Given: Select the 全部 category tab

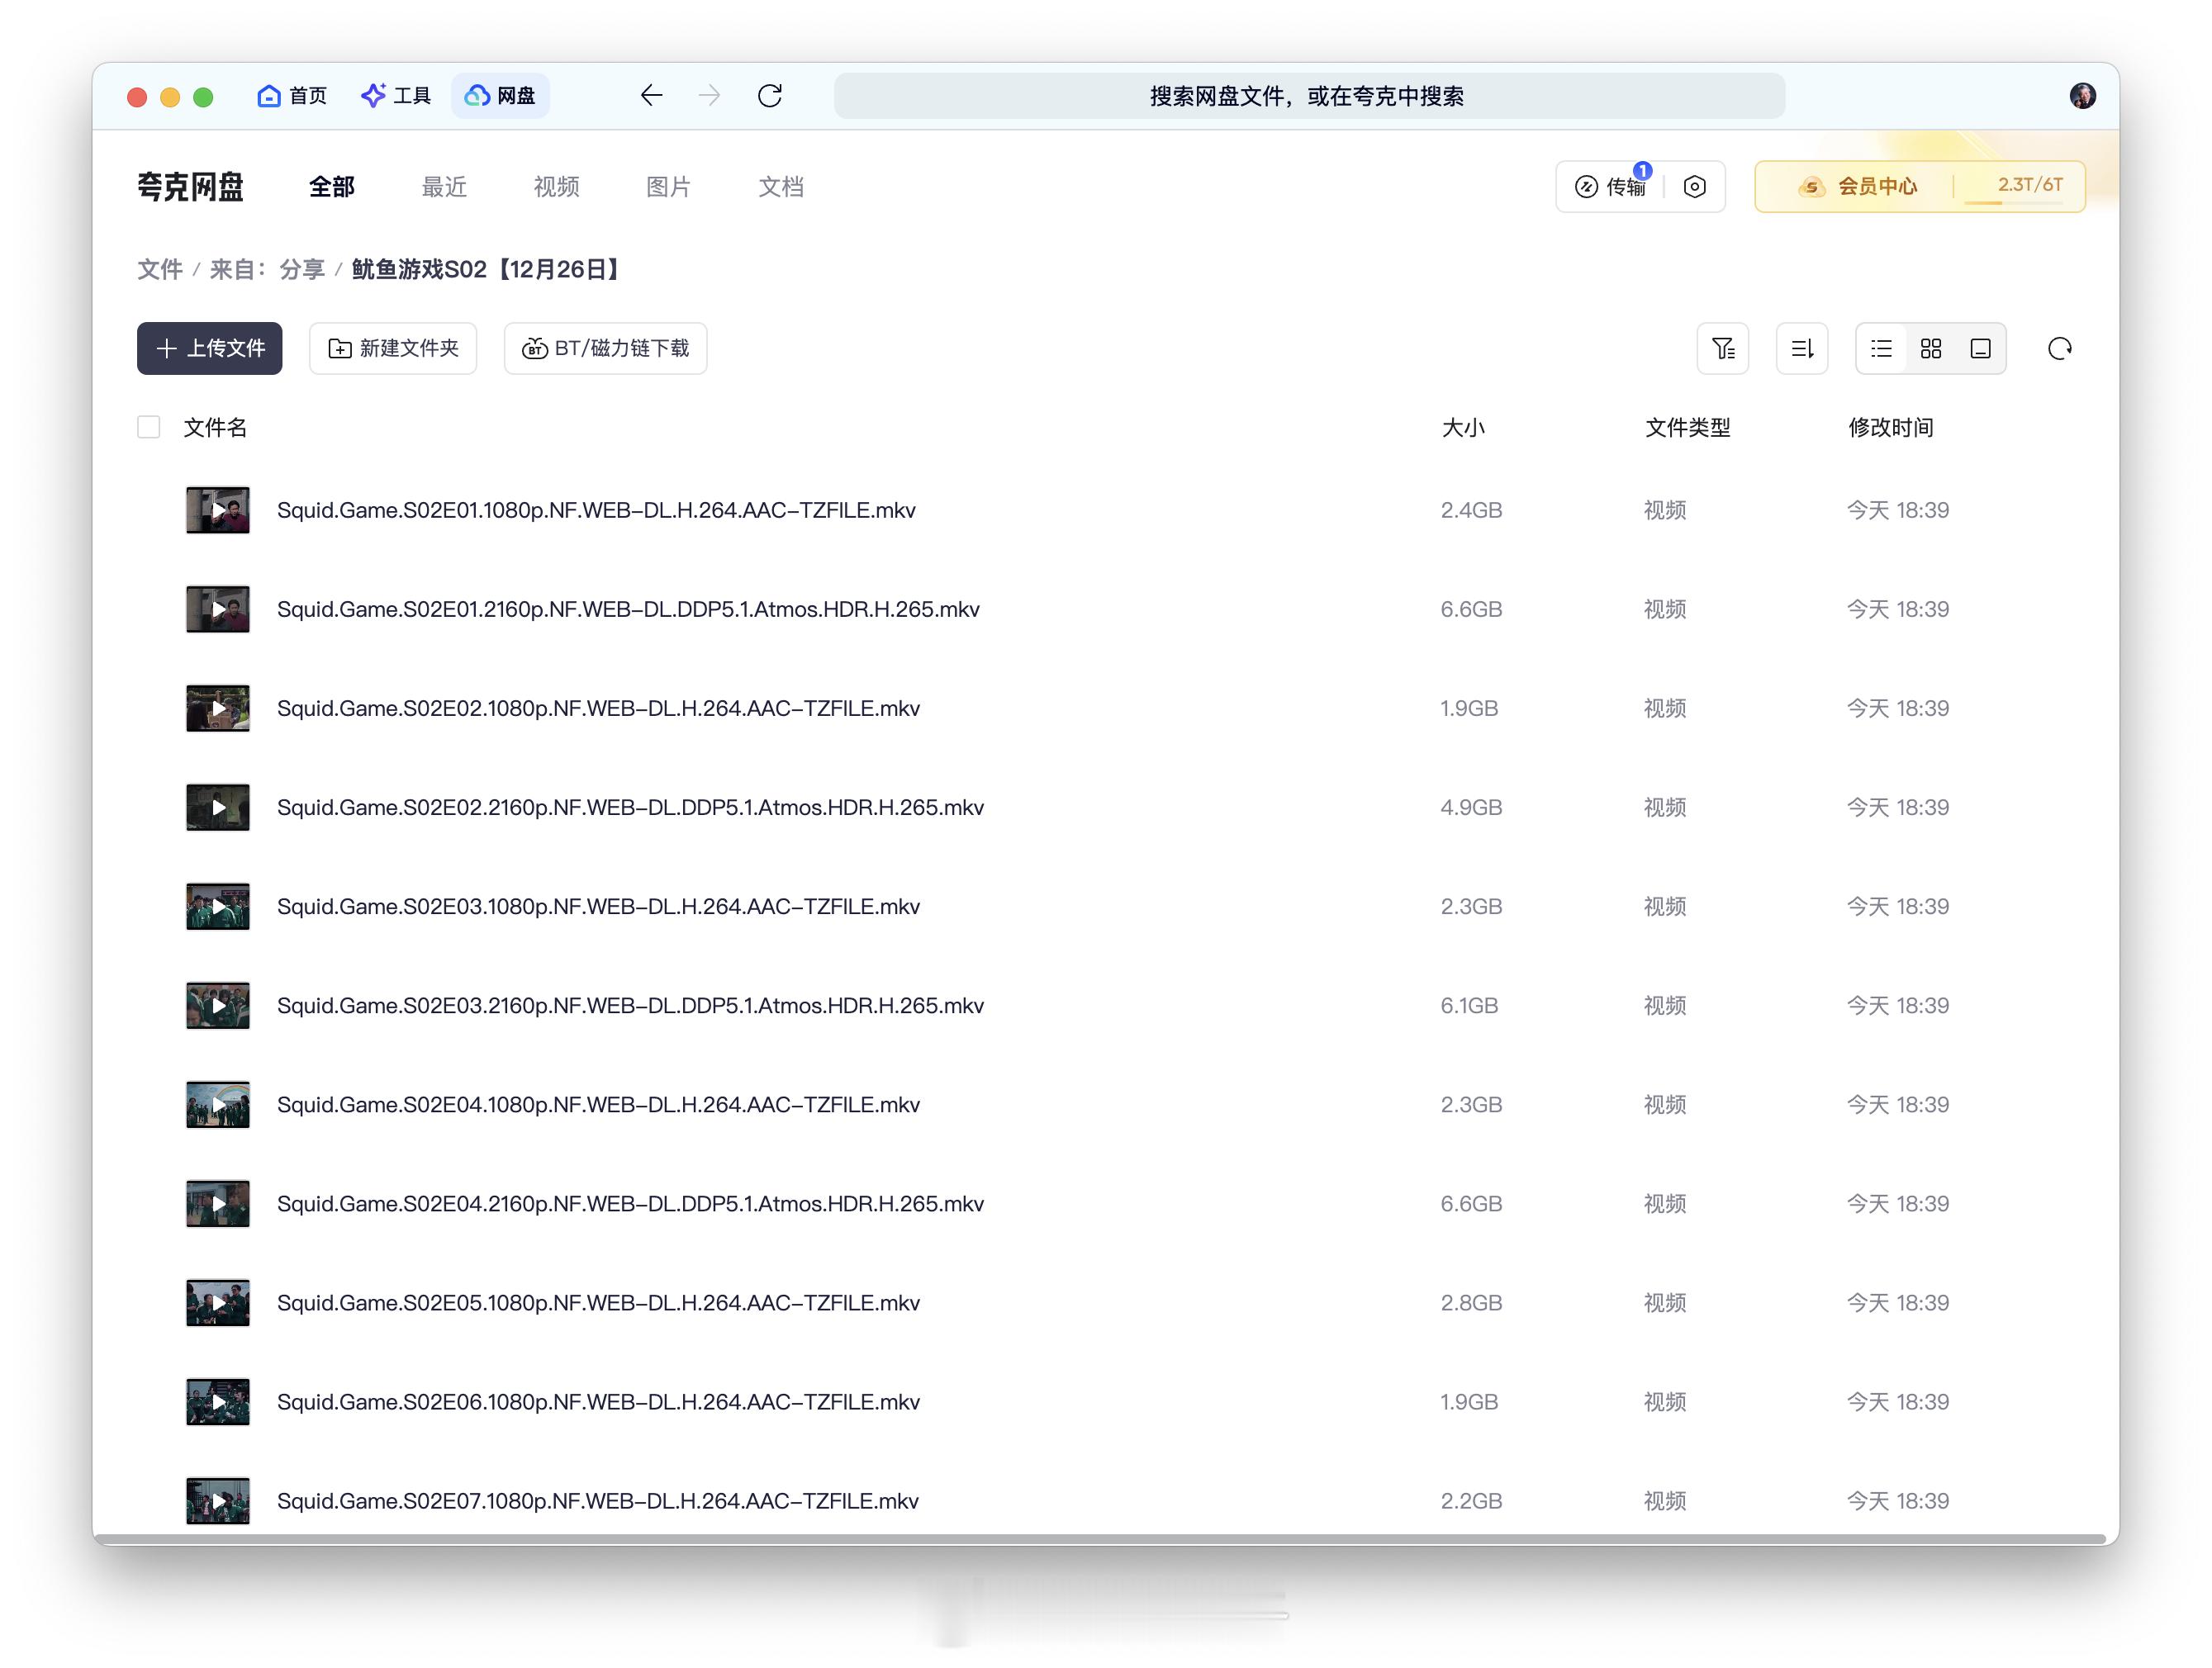Looking at the screenshot, I should pos(332,187).
